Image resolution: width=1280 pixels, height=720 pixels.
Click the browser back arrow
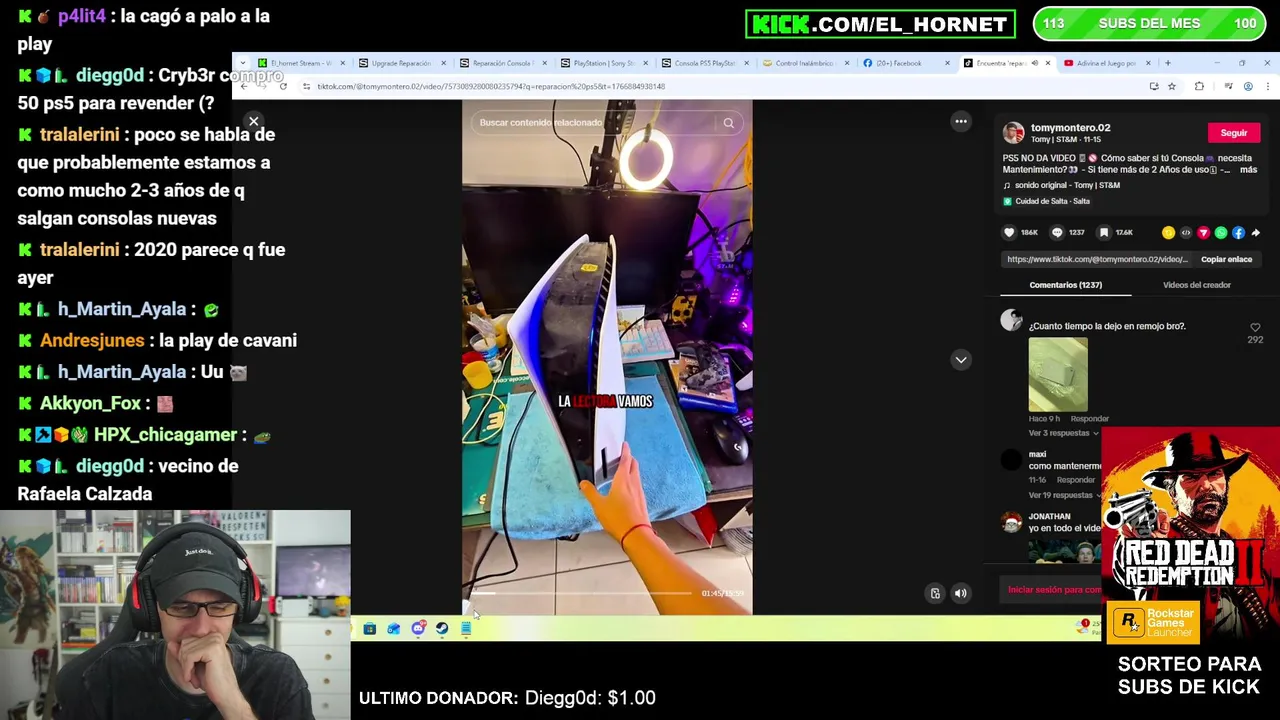[244, 87]
